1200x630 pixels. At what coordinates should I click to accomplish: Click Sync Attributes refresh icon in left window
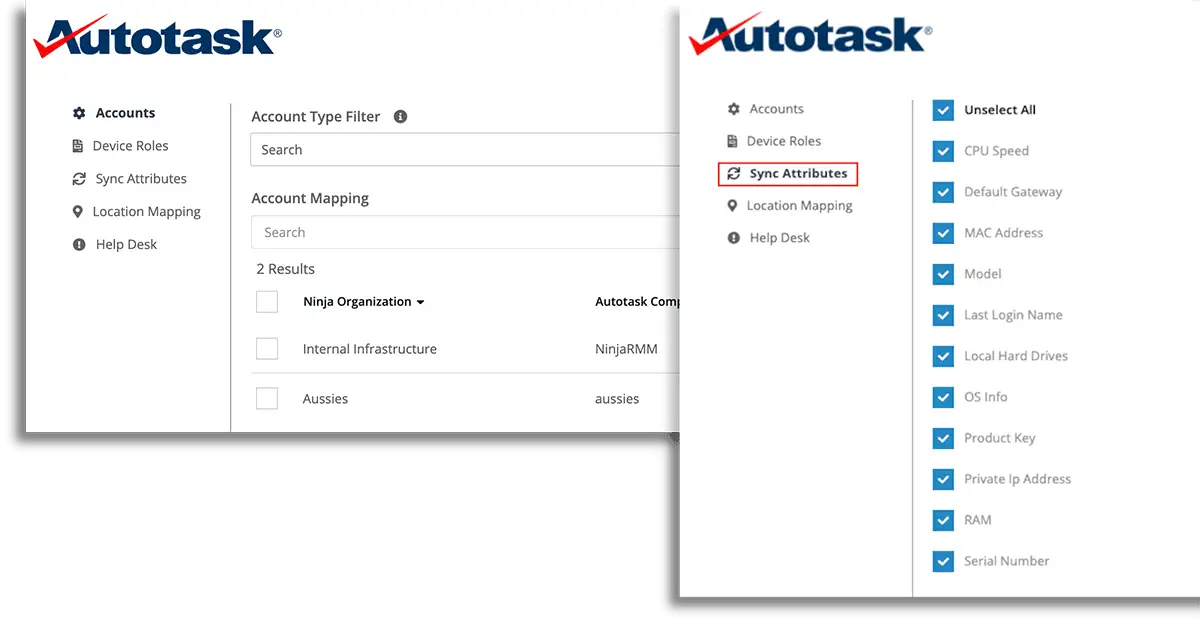(79, 179)
